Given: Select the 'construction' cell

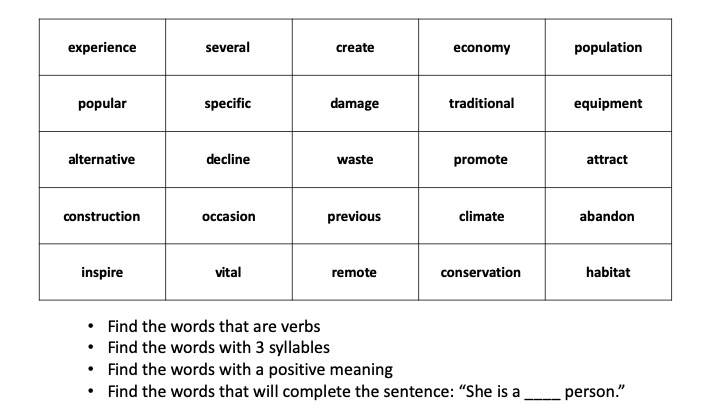Looking at the screenshot, I should [x=102, y=217].
